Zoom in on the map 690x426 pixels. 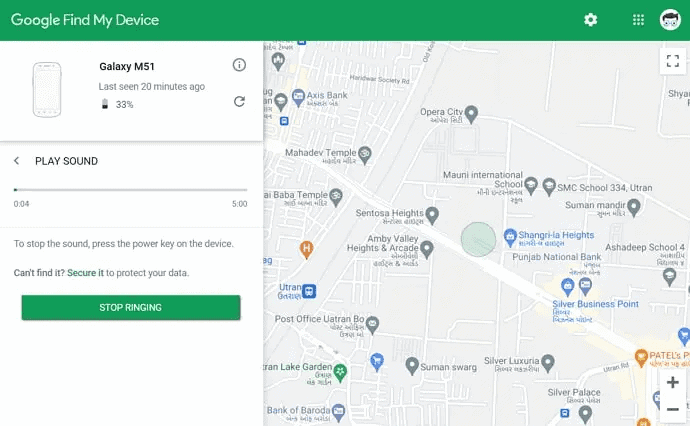[672, 382]
